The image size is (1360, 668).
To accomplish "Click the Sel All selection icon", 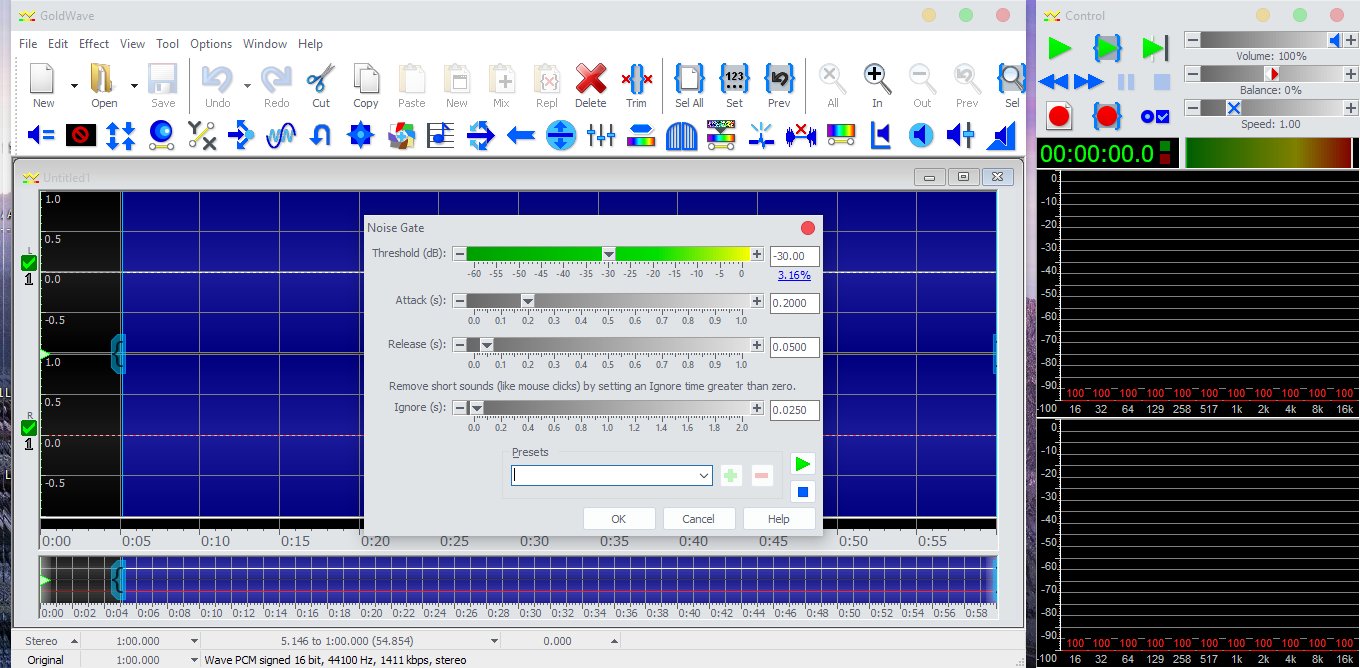I will coord(689,86).
